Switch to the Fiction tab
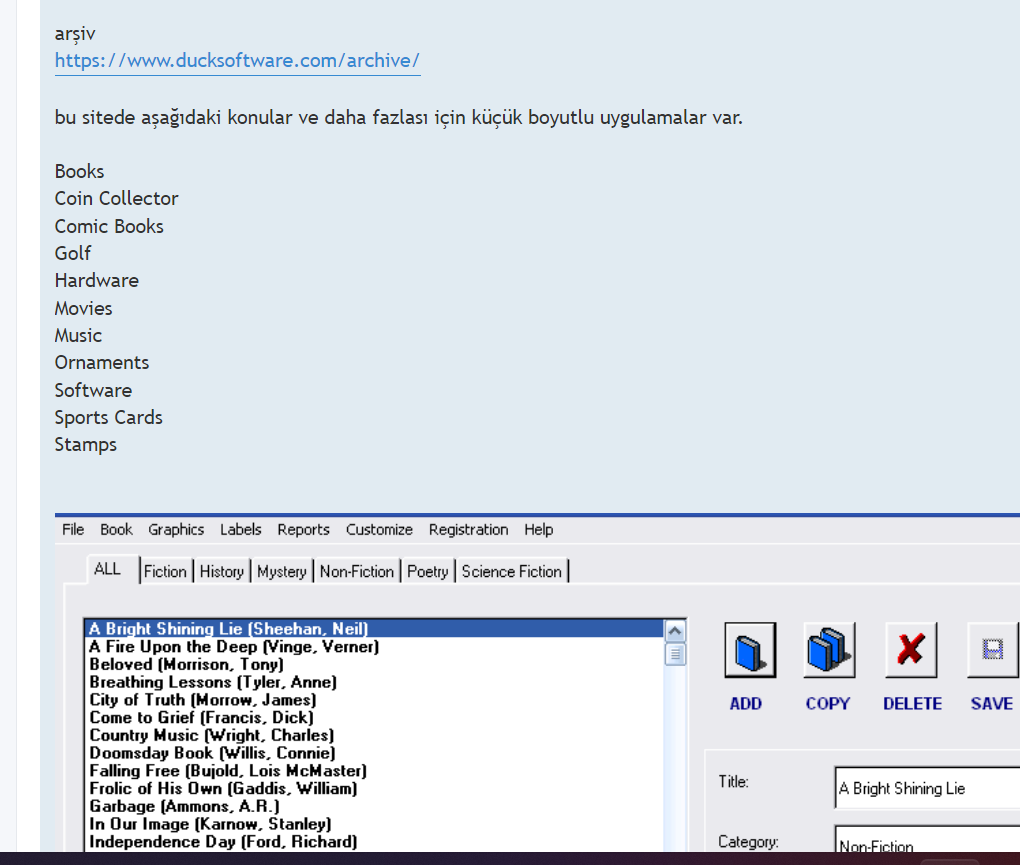The height and width of the screenshot is (865, 1020). (165, 571)
